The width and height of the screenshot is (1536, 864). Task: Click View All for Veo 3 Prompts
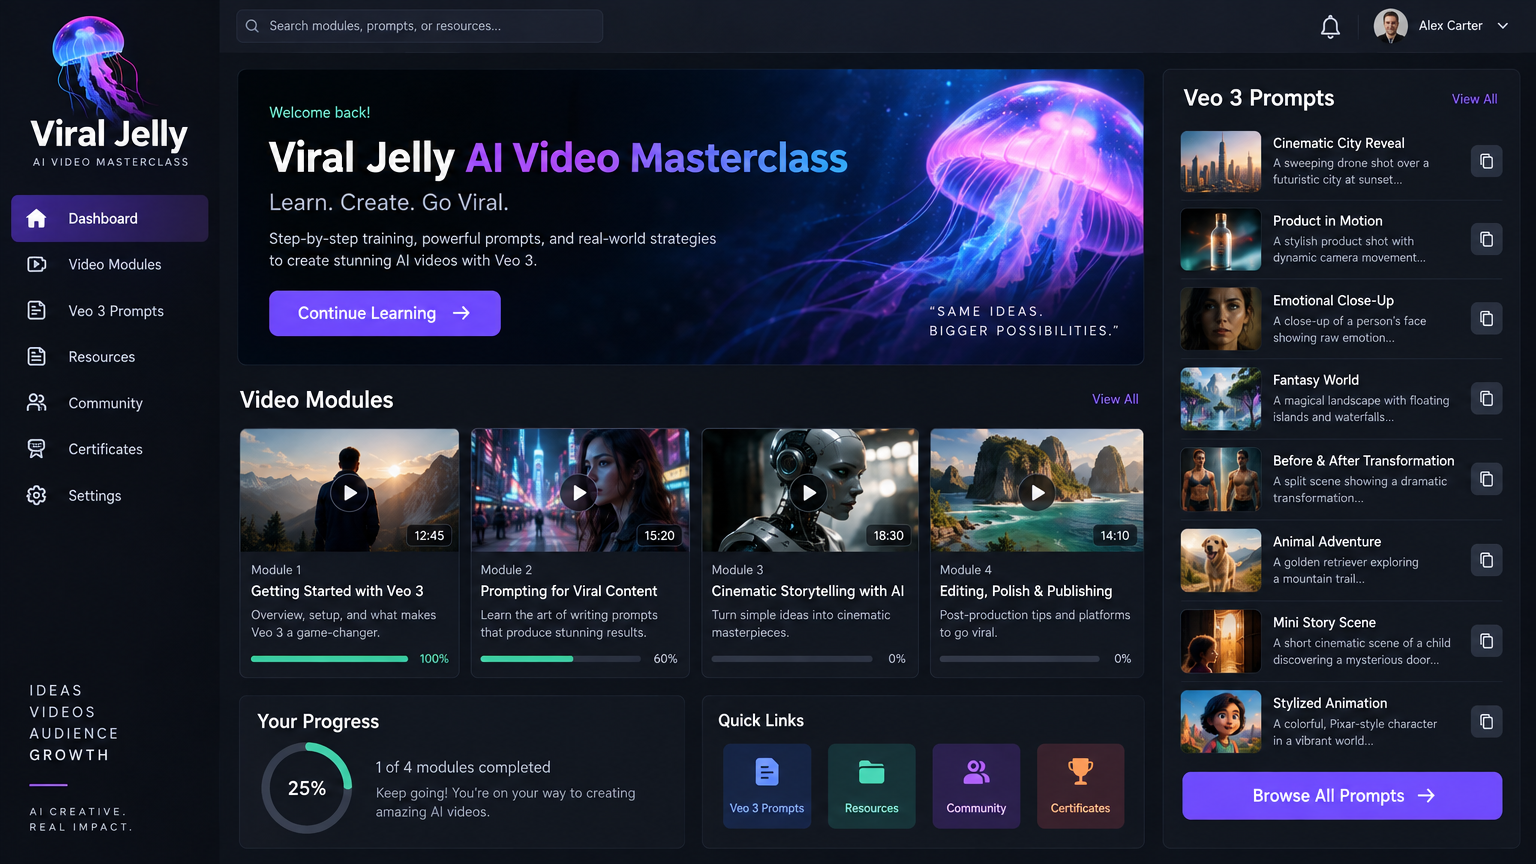[x=1474, y=99]
